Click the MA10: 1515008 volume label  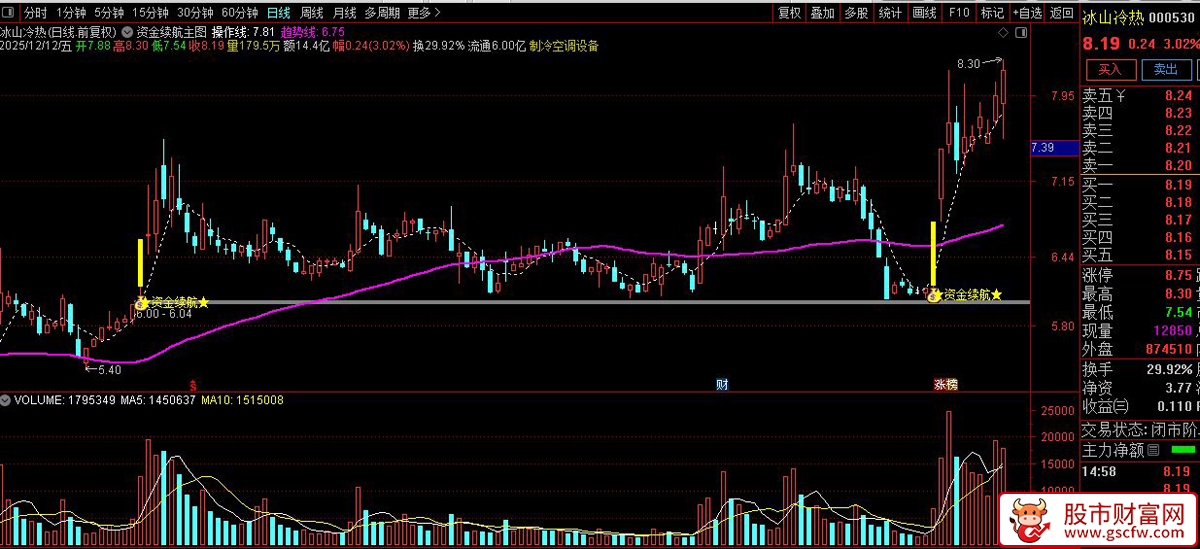[244, 400]
